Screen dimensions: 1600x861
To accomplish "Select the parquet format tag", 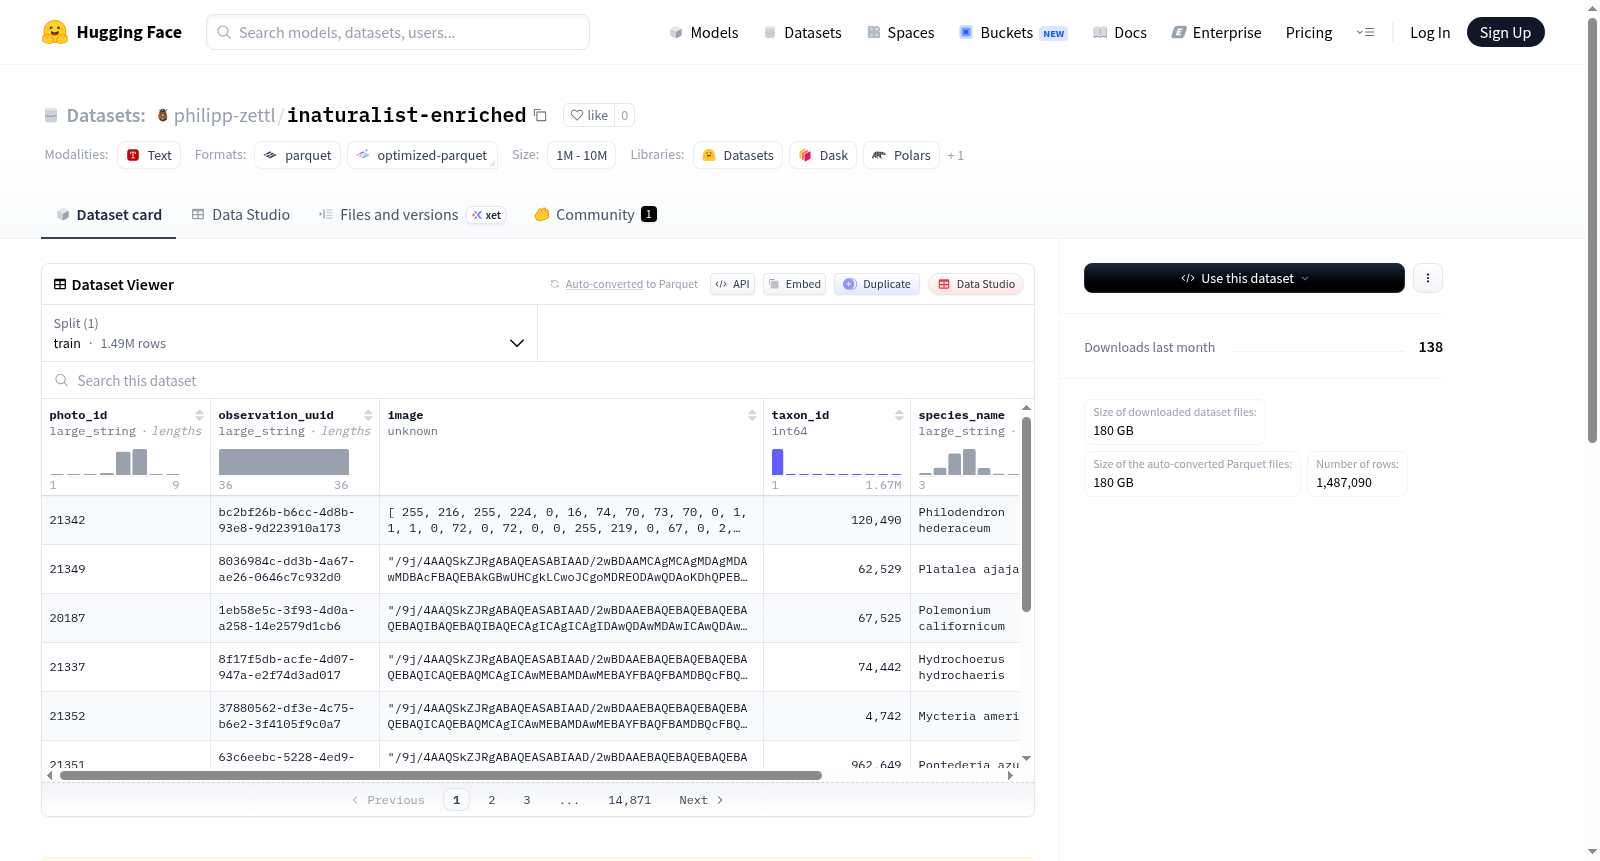I will point(298,155).
